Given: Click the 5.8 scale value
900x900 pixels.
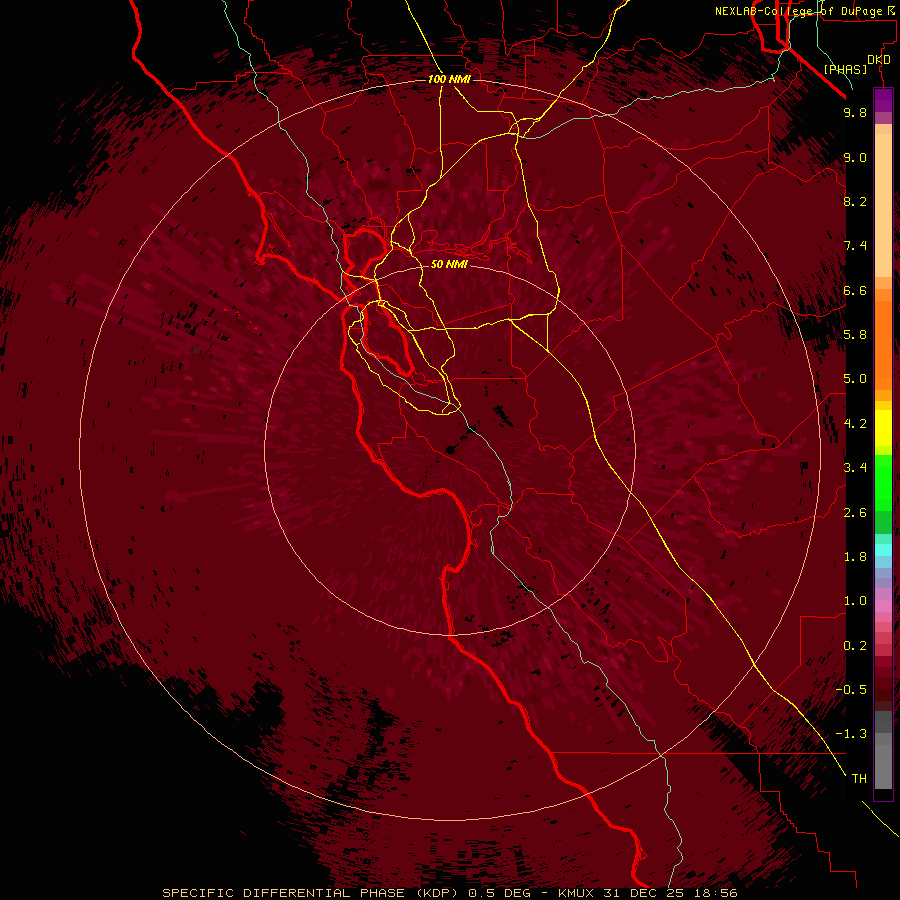Looking at the screenshot, I should [x=855, y=335].
